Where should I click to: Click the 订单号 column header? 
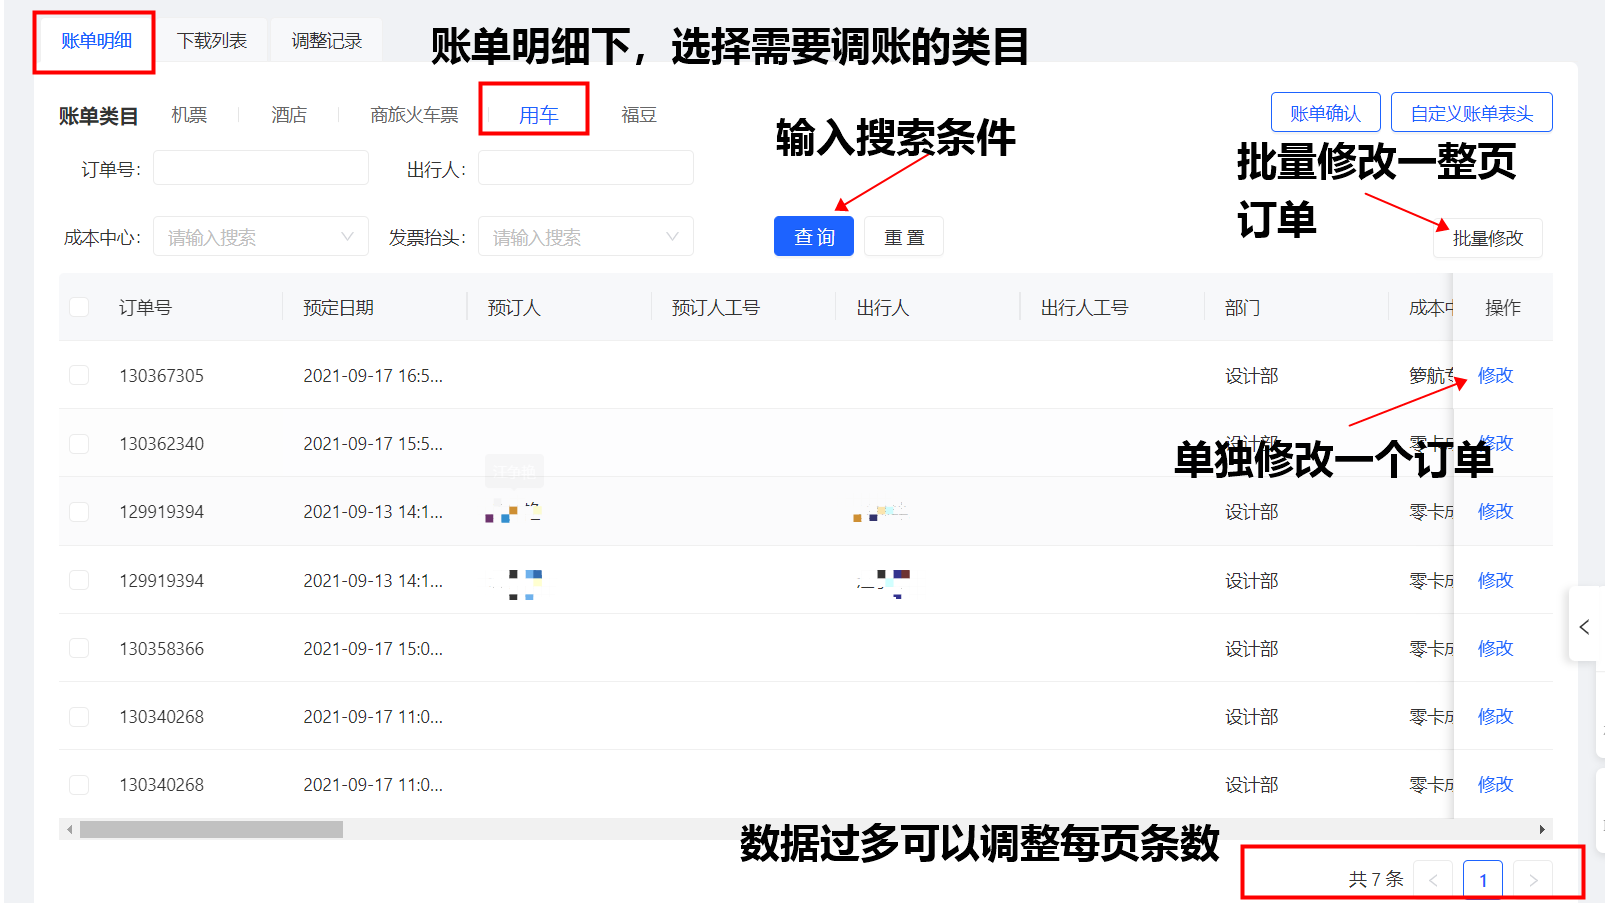click(x=145, y=307)
